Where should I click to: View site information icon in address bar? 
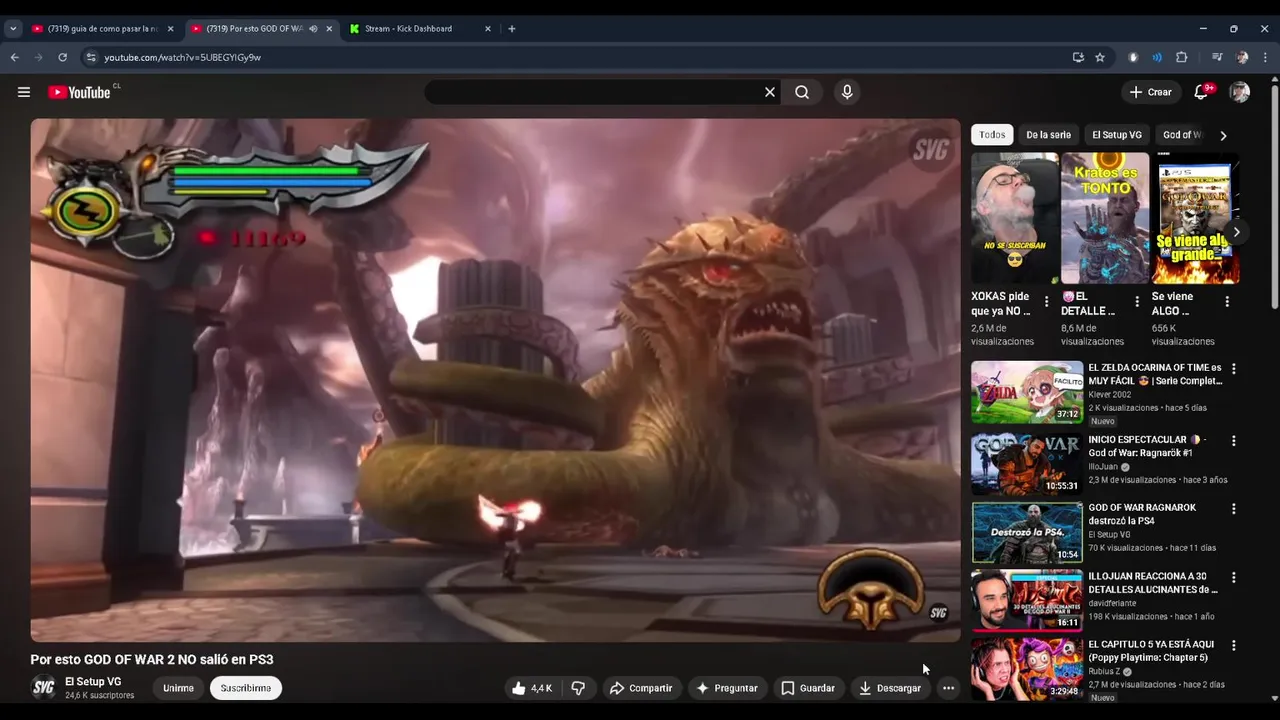[91, 57]
